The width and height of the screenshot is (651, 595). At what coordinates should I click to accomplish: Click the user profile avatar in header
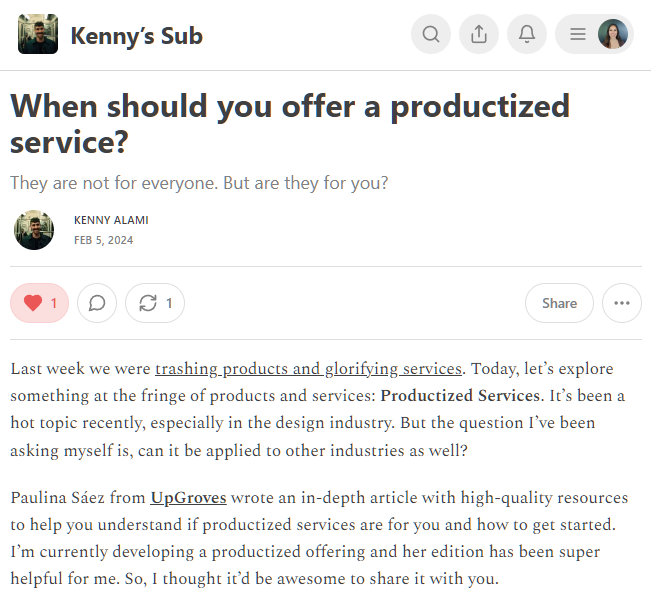613,35
